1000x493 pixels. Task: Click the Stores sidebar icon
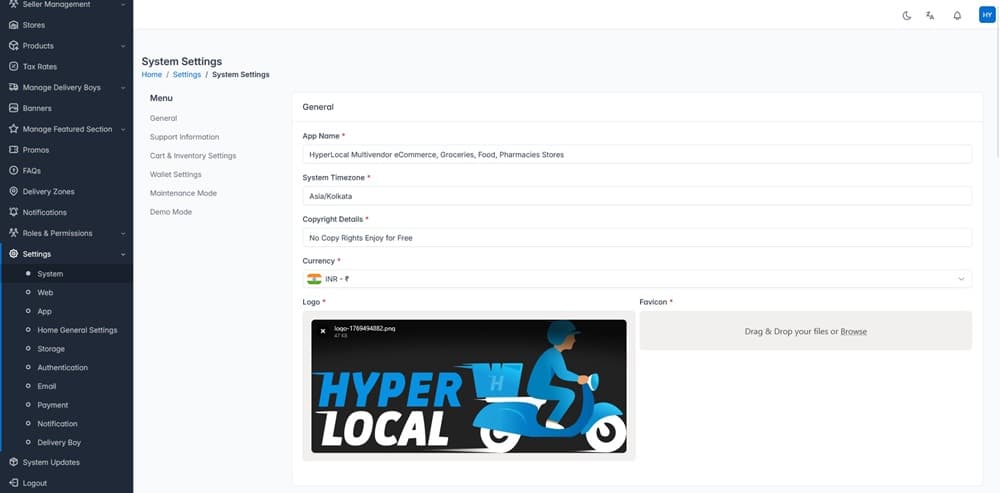(14, 25)
